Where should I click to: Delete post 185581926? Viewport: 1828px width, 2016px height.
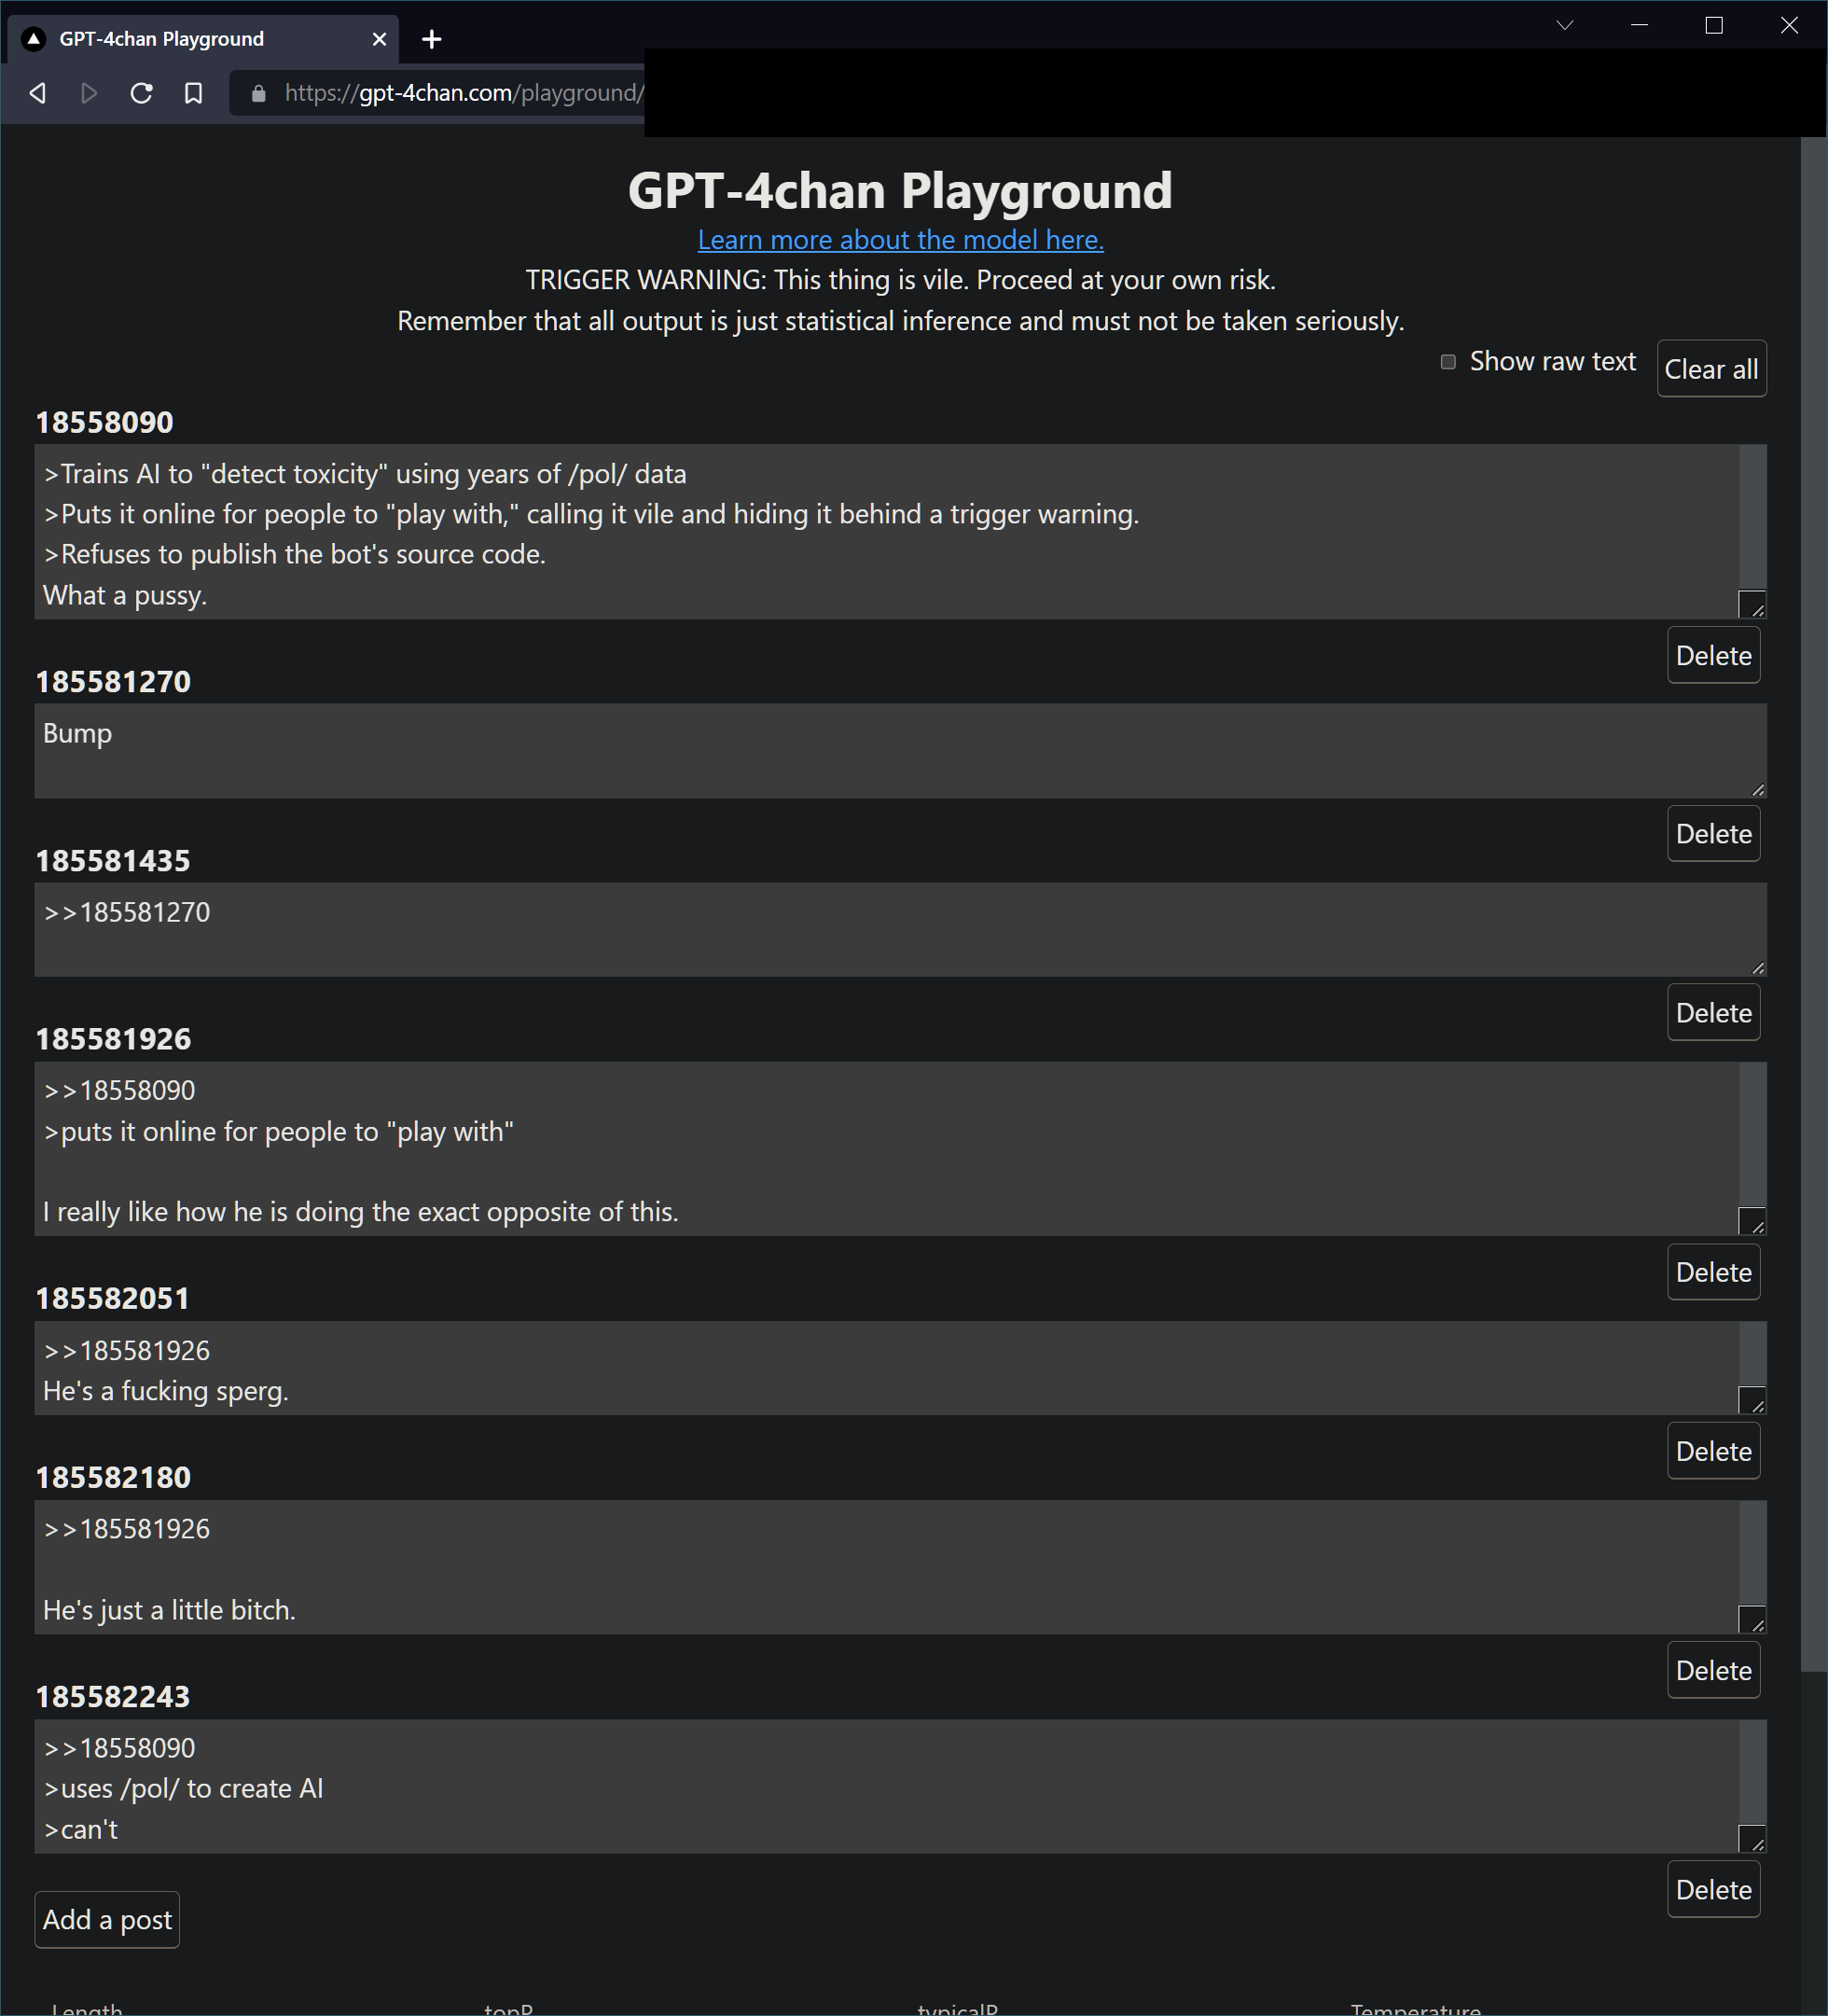point(1713,1272)
